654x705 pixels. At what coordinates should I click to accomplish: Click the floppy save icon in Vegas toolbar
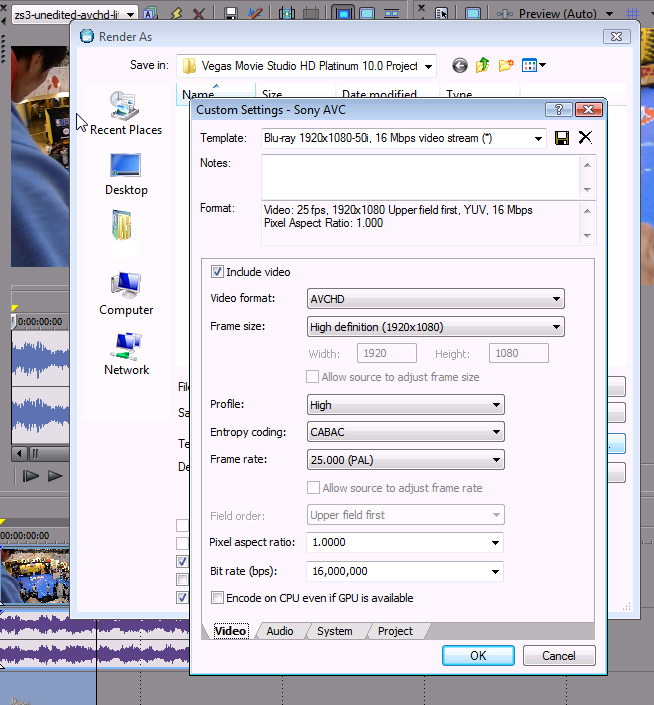[231, 13]
